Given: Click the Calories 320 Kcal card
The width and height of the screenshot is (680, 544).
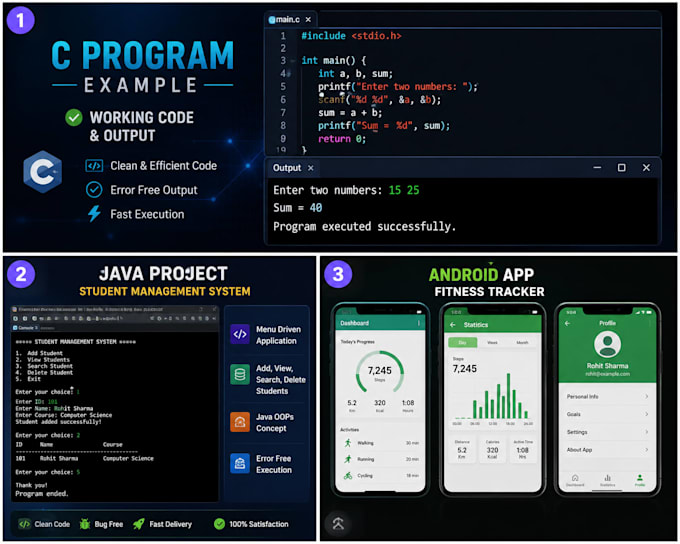Looking at the screenshot, I should (x=492, y=450).
